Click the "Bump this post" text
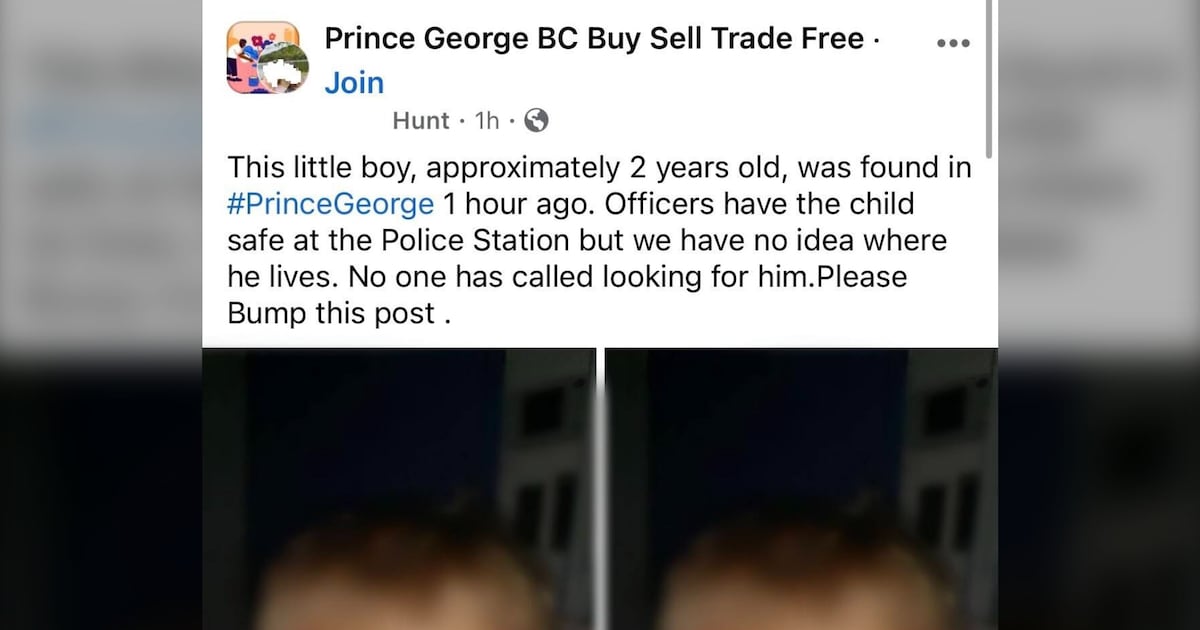 332,313
